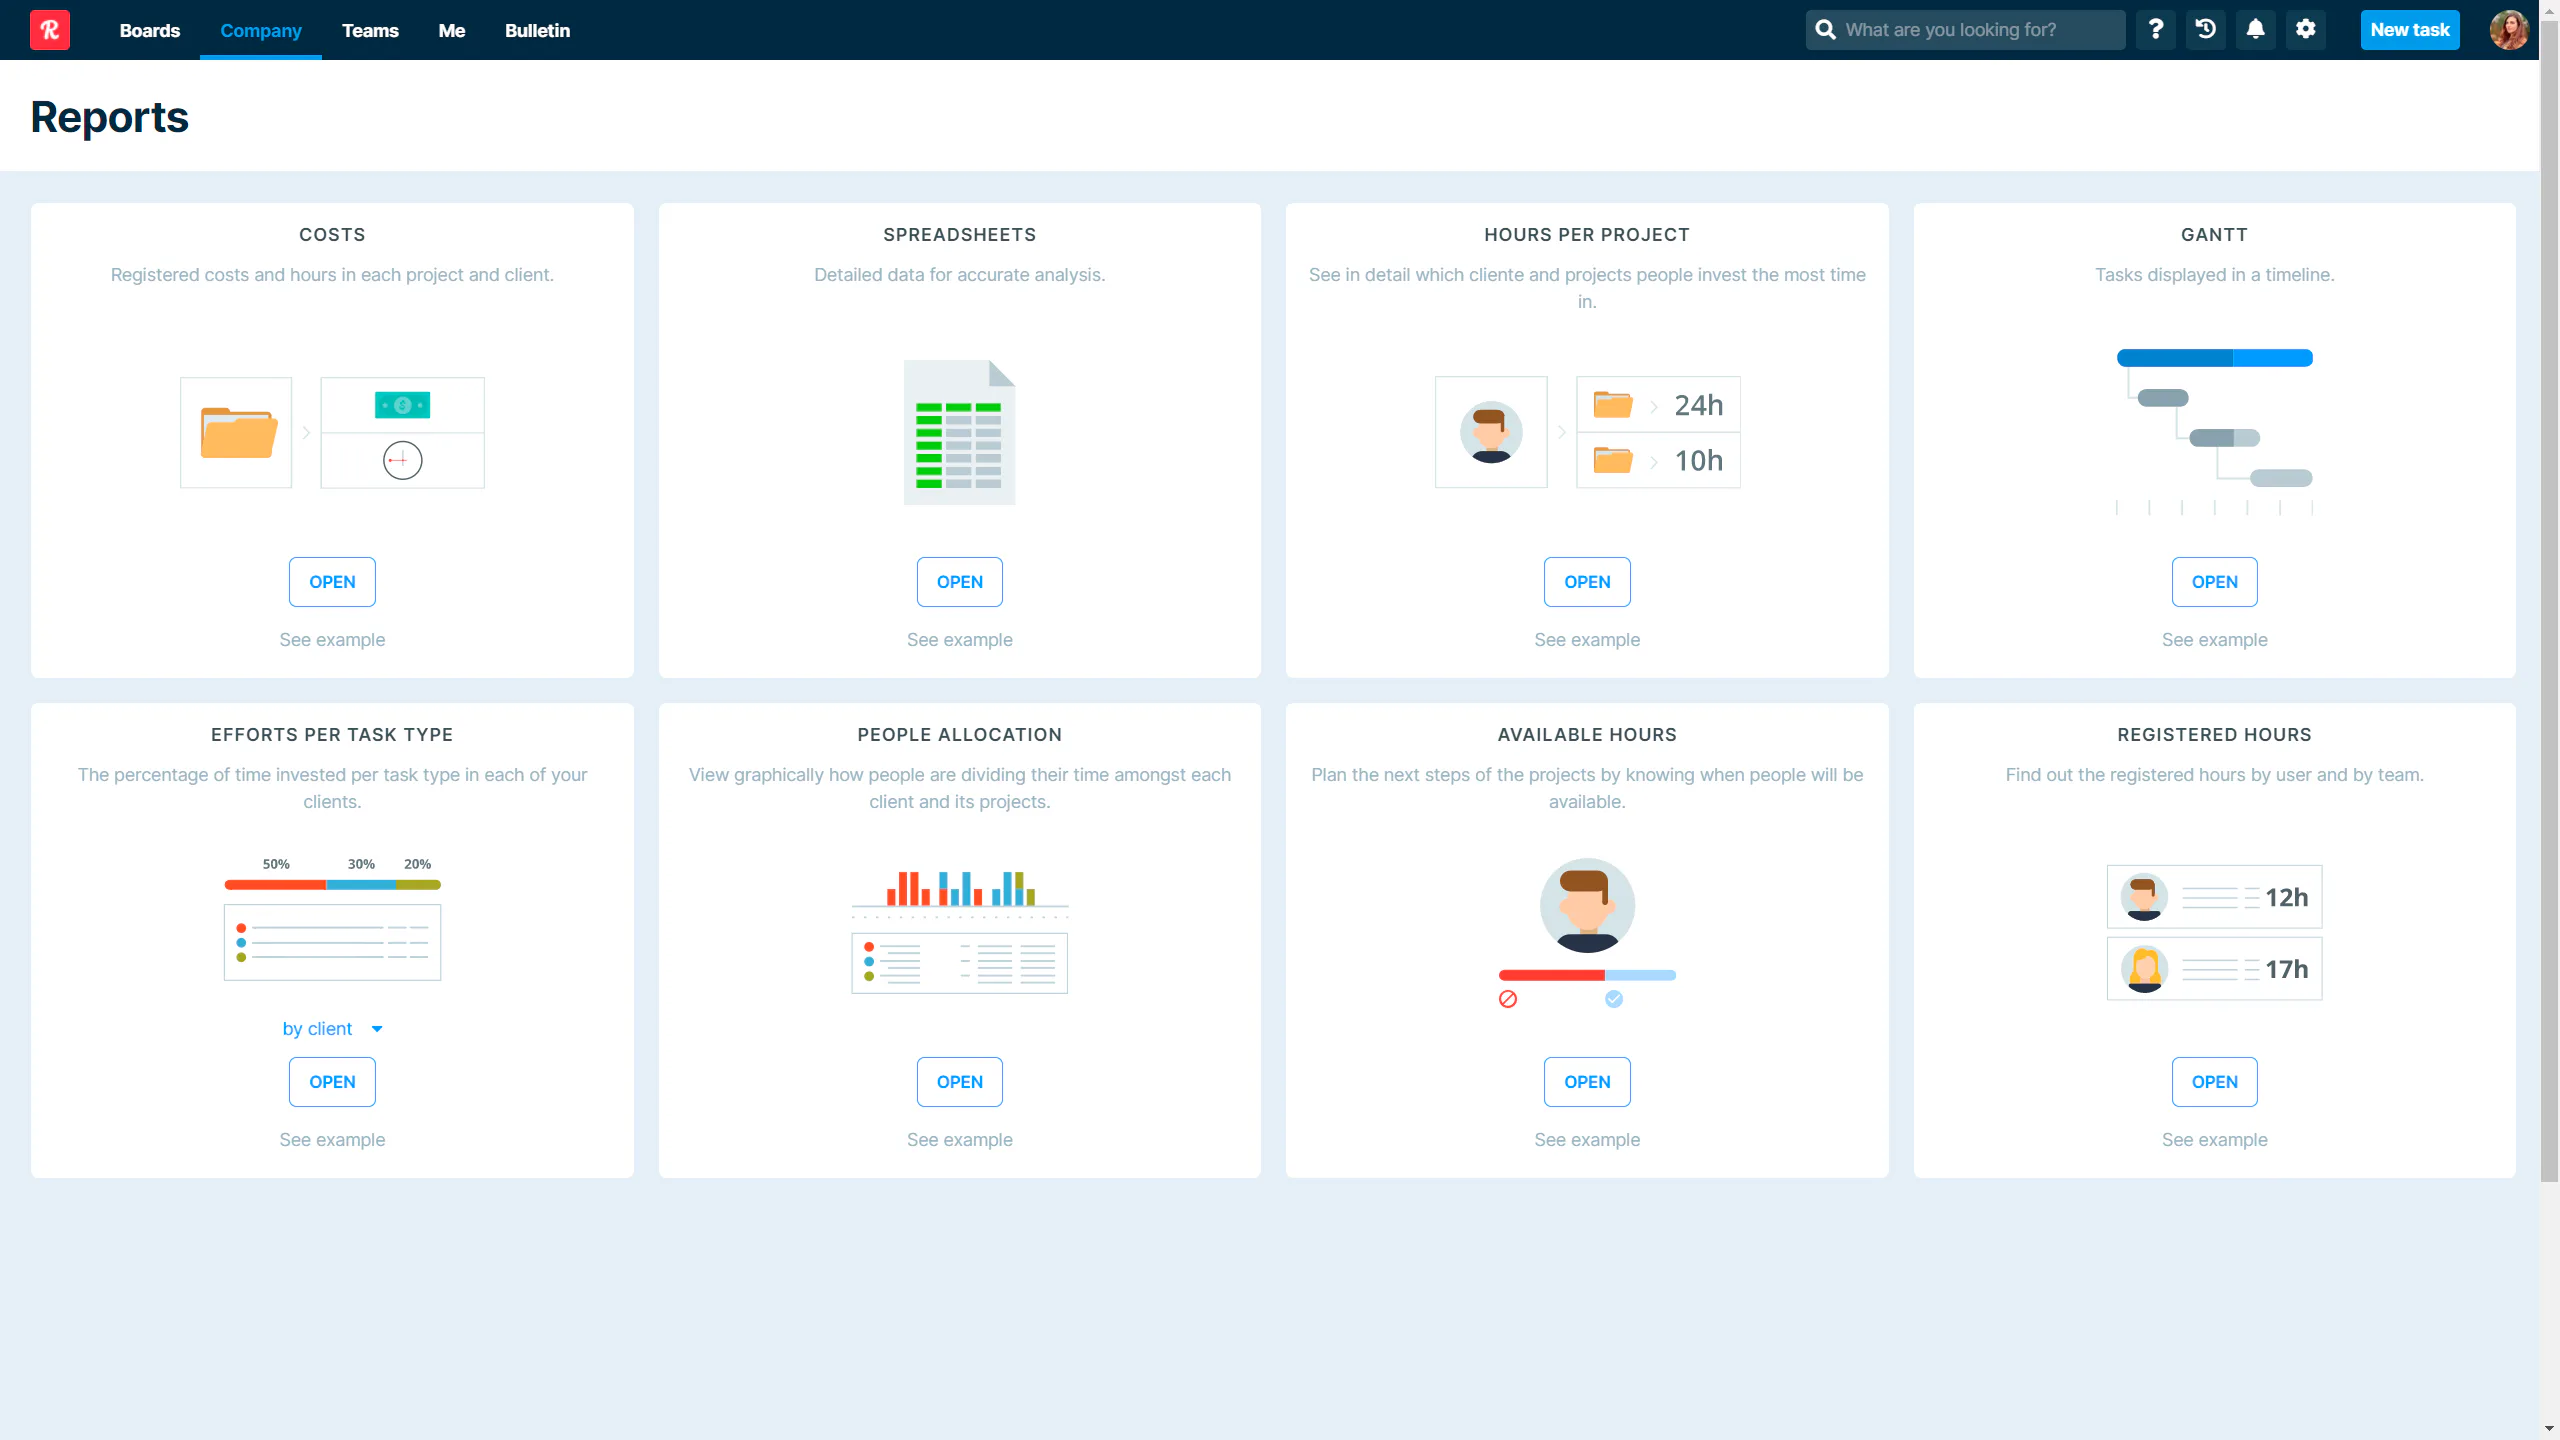
Task: Click the blue check icon under Available Hours
Action: pyautogui.click(x=1614, y=999)
